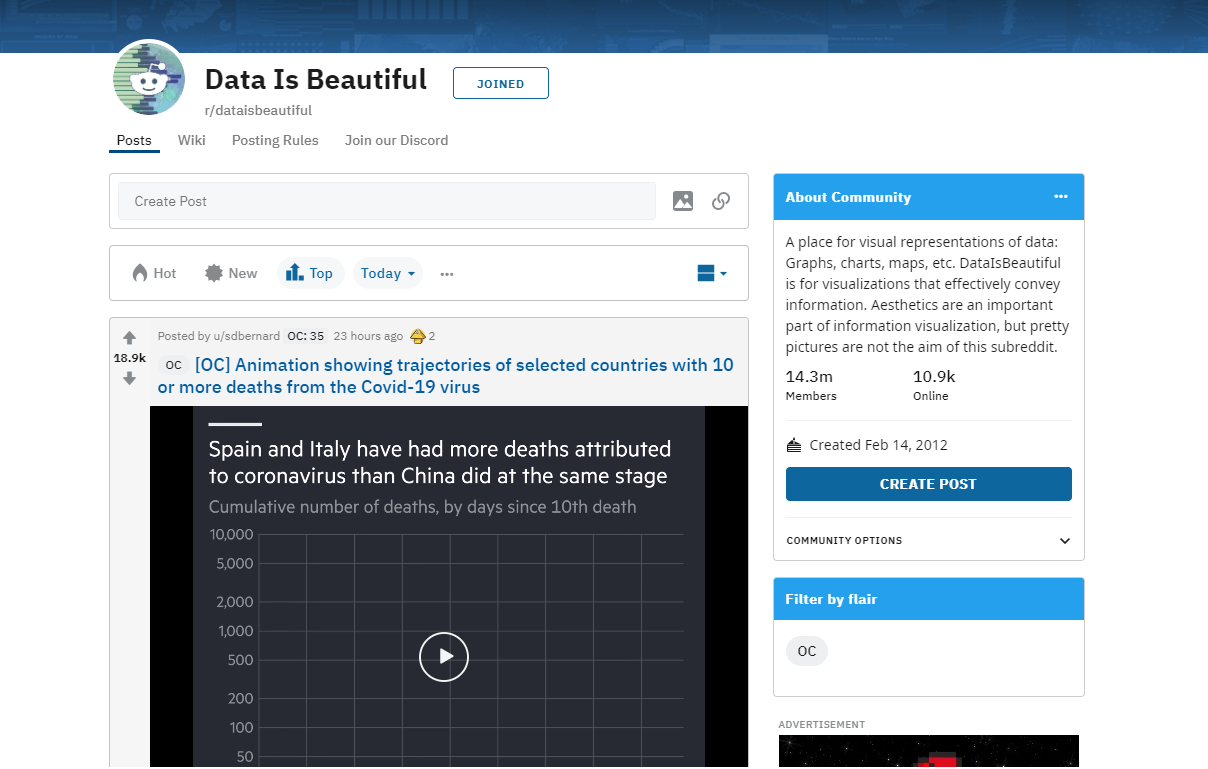Click the Advertisement label

(x=822, y=724)
